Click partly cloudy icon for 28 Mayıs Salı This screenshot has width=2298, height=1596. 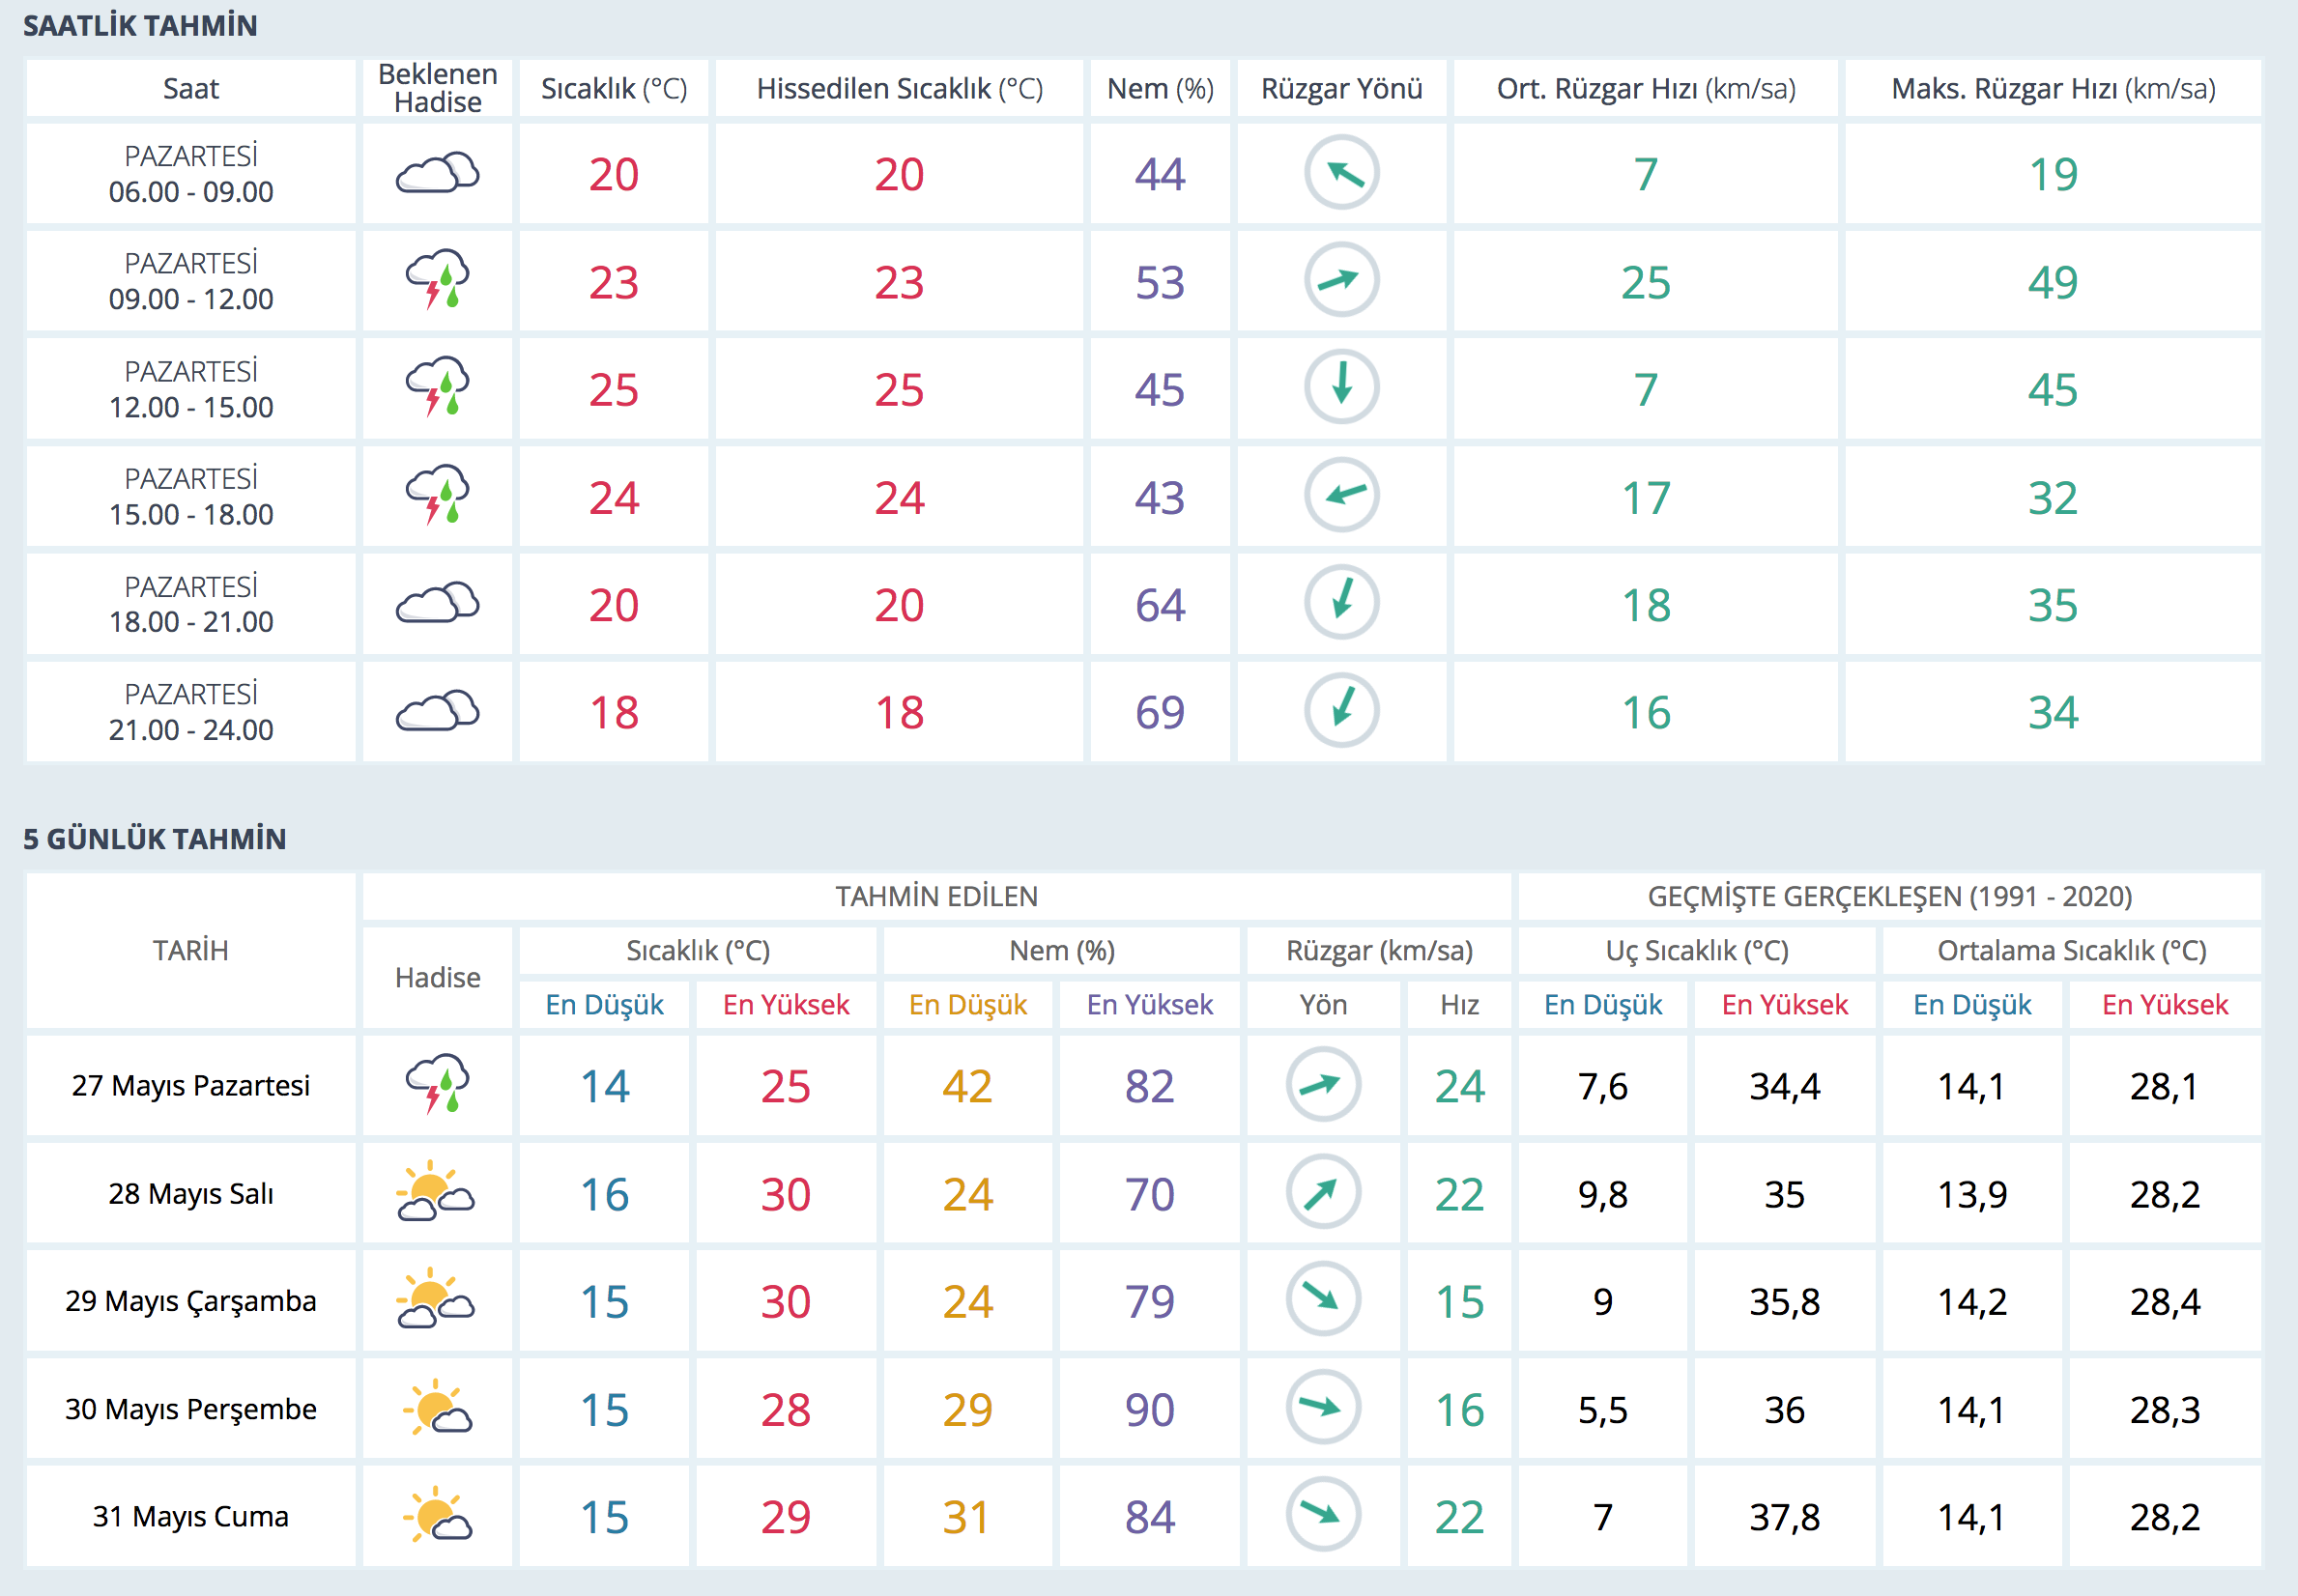coord(436,1192)
